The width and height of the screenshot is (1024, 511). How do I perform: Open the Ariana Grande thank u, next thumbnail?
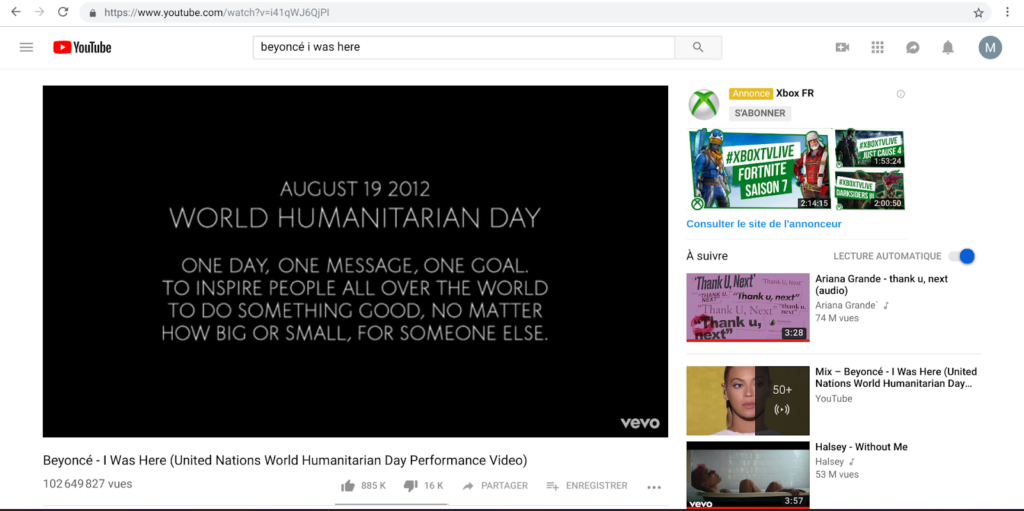[x=748, y=307]
